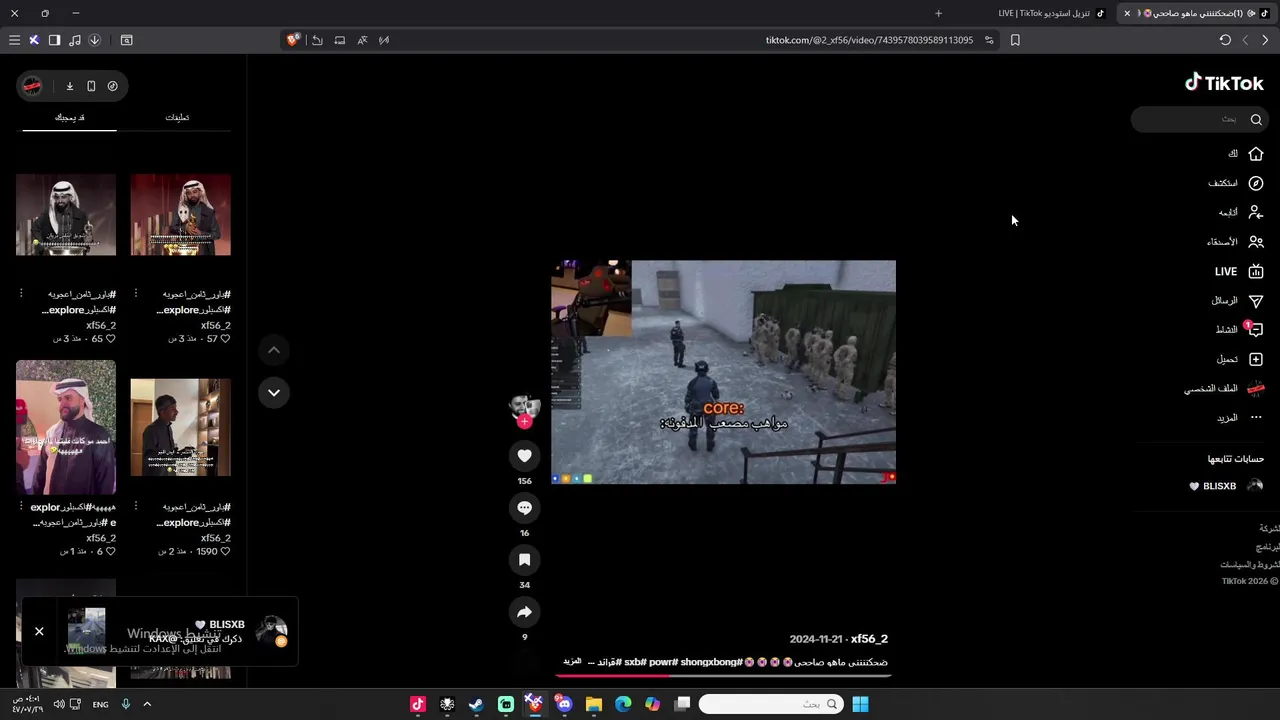Open the xf56_2 creator name below video
The height and width of the screenshot is (720, 1280).
point(869,639)
